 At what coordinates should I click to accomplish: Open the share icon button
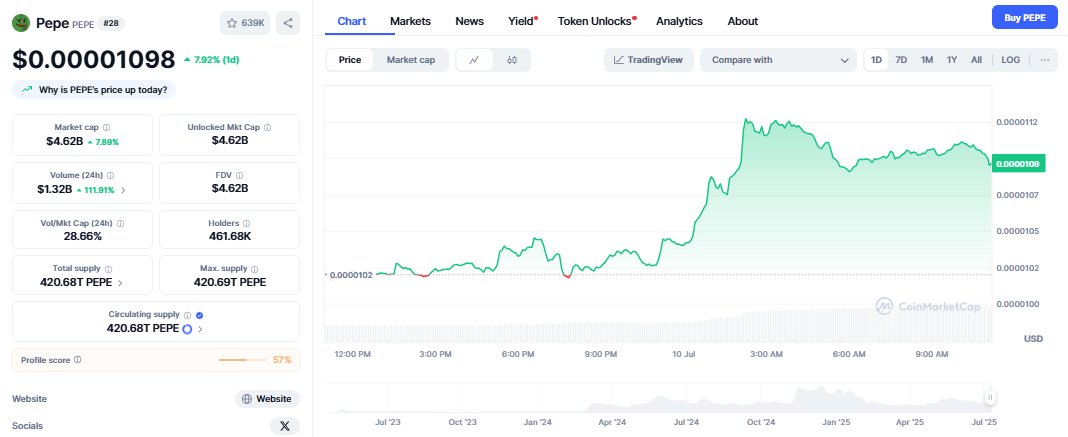pyautogui.click(x=288, y=23)
